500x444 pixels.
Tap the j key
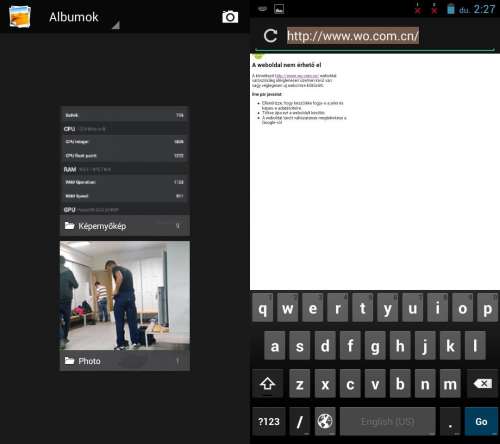tap(425, 346)
